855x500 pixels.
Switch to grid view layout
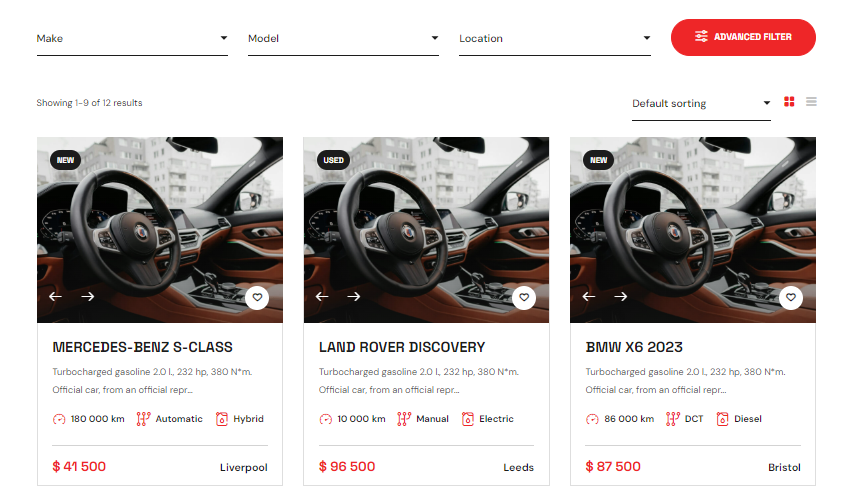(x=789, y=102)
